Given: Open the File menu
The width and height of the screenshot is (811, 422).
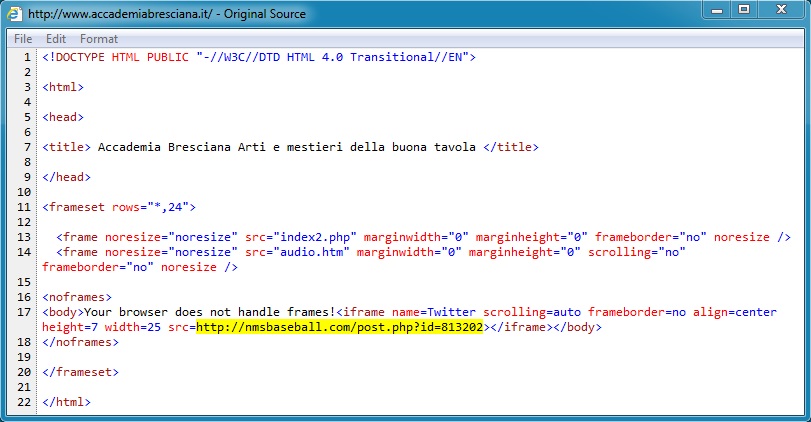Looking at the screenshot, I should [23, 39].
